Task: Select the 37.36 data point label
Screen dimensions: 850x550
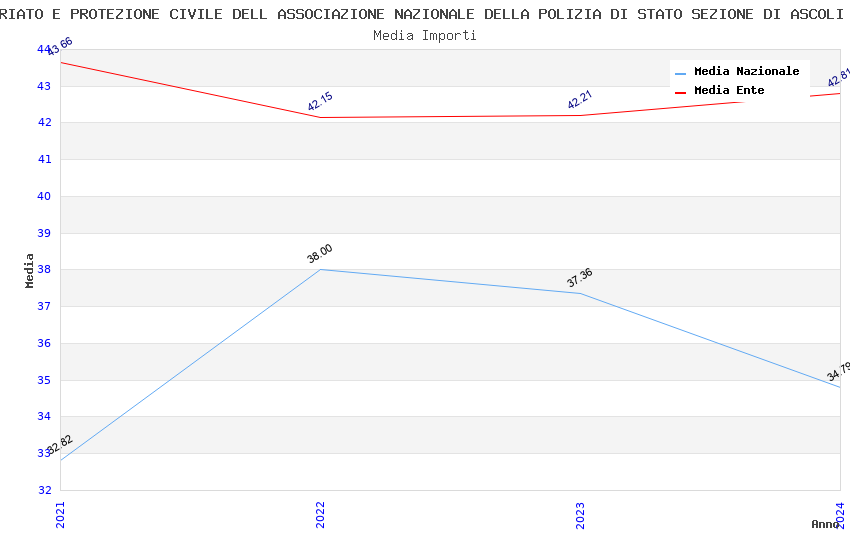Action: click(580, 278)
